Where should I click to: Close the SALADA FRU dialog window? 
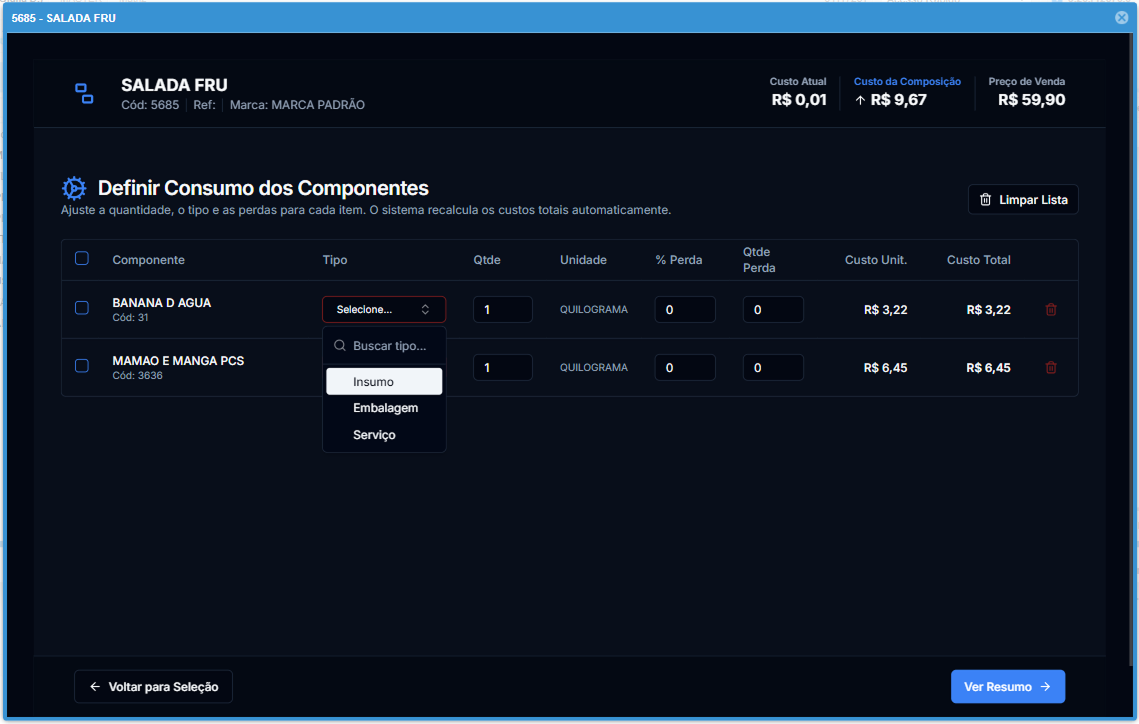coord(1121,18)
